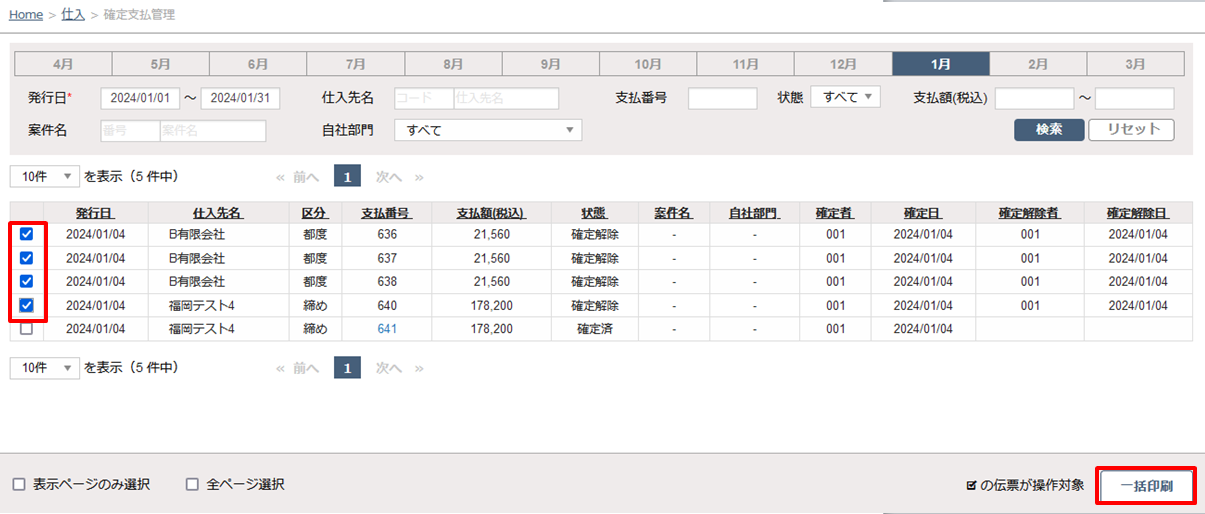Switch to the 2月 month tab
This screenshot has width=1205, height=514.
(x=1038, y=64)
